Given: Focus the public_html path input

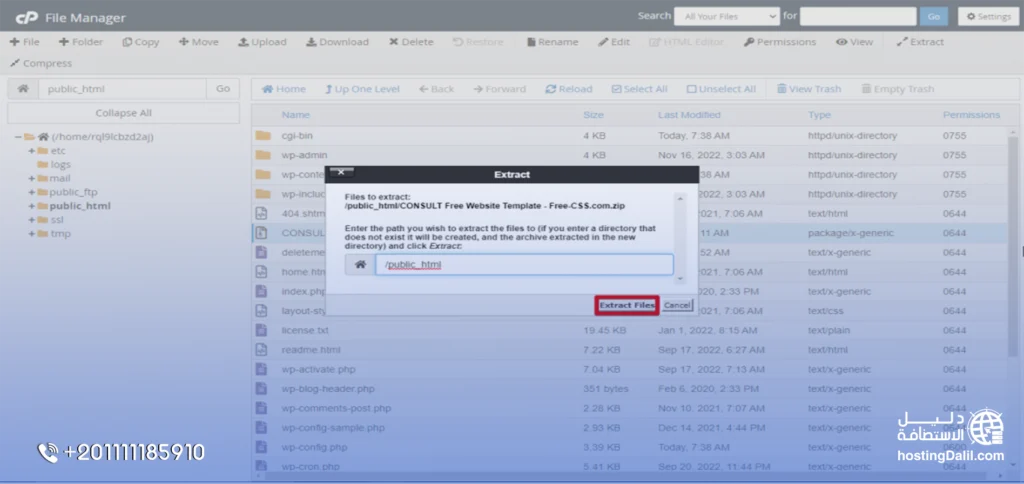Looking at the screenshot, I should (122, 89).
